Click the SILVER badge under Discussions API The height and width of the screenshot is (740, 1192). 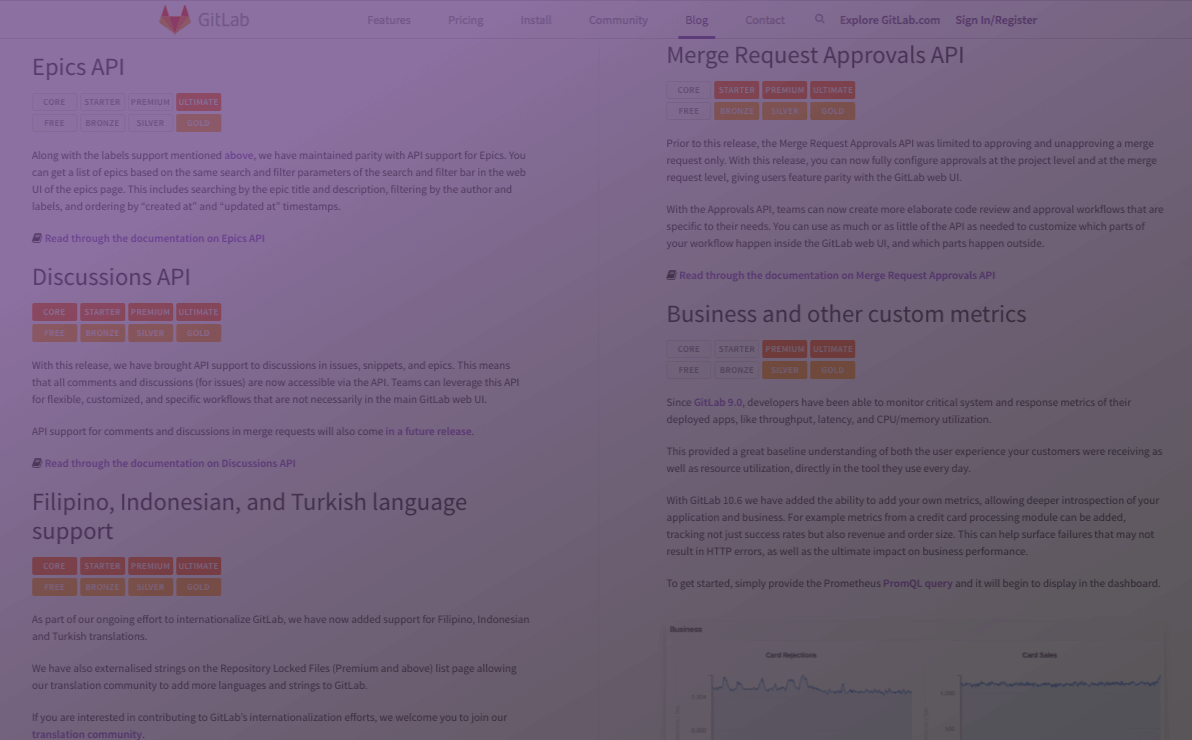coord(150,333)
